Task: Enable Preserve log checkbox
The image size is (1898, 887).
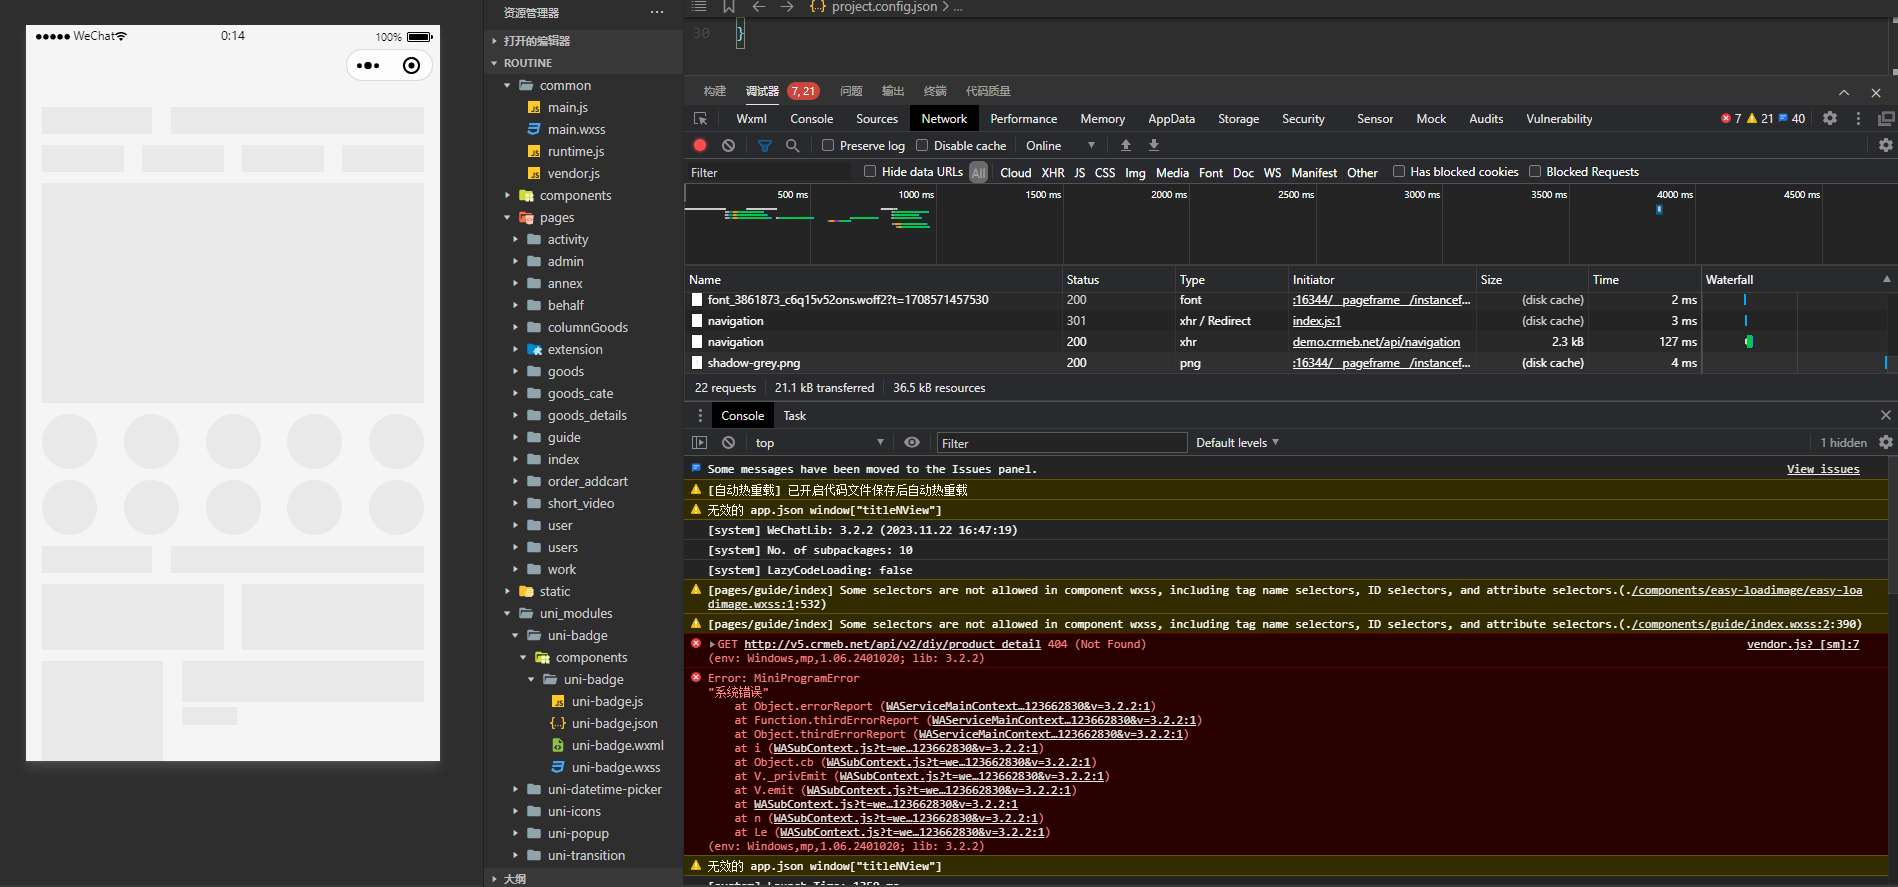Action: pos(828,145)
